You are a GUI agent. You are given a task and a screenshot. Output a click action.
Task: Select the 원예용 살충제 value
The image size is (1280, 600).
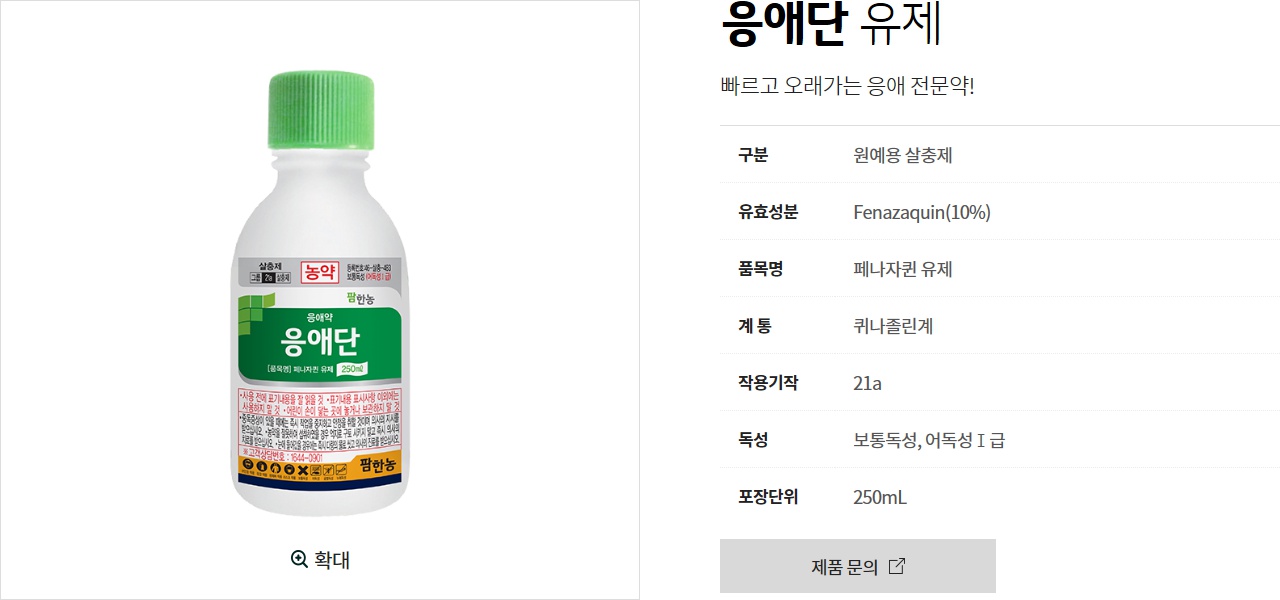[903, 155]
